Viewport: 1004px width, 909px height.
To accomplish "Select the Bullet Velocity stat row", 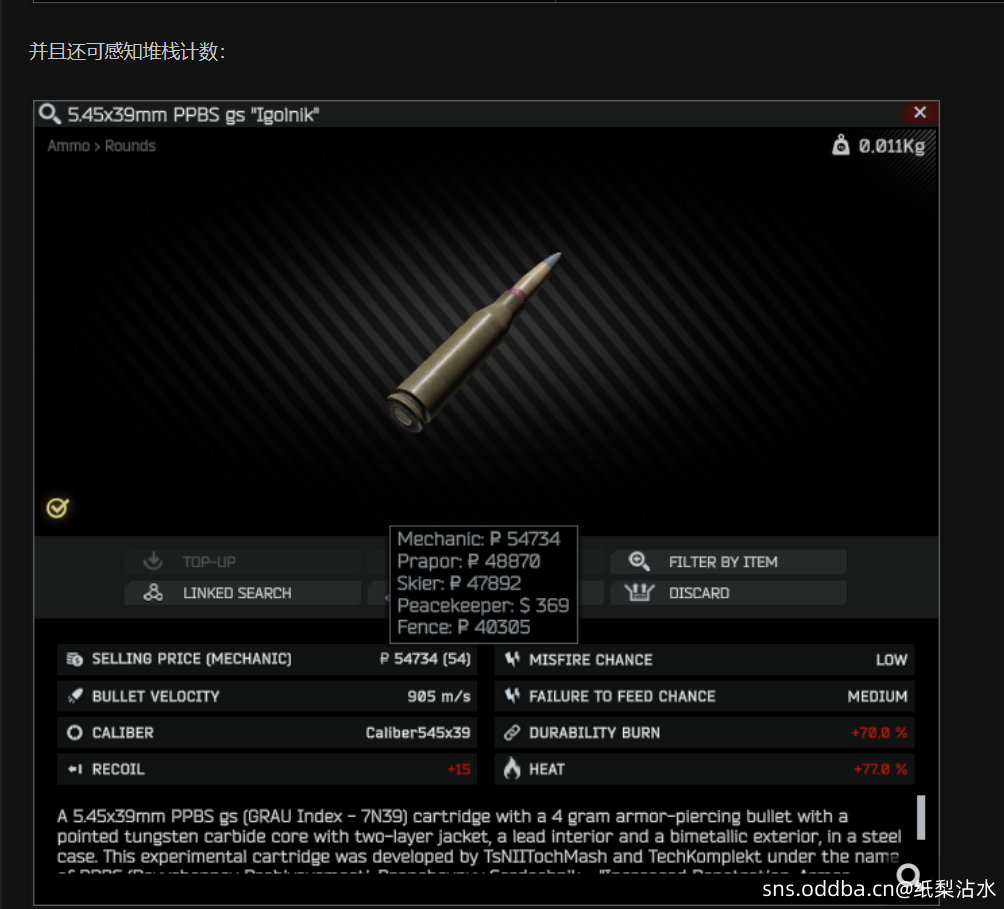I will point(267,696).
